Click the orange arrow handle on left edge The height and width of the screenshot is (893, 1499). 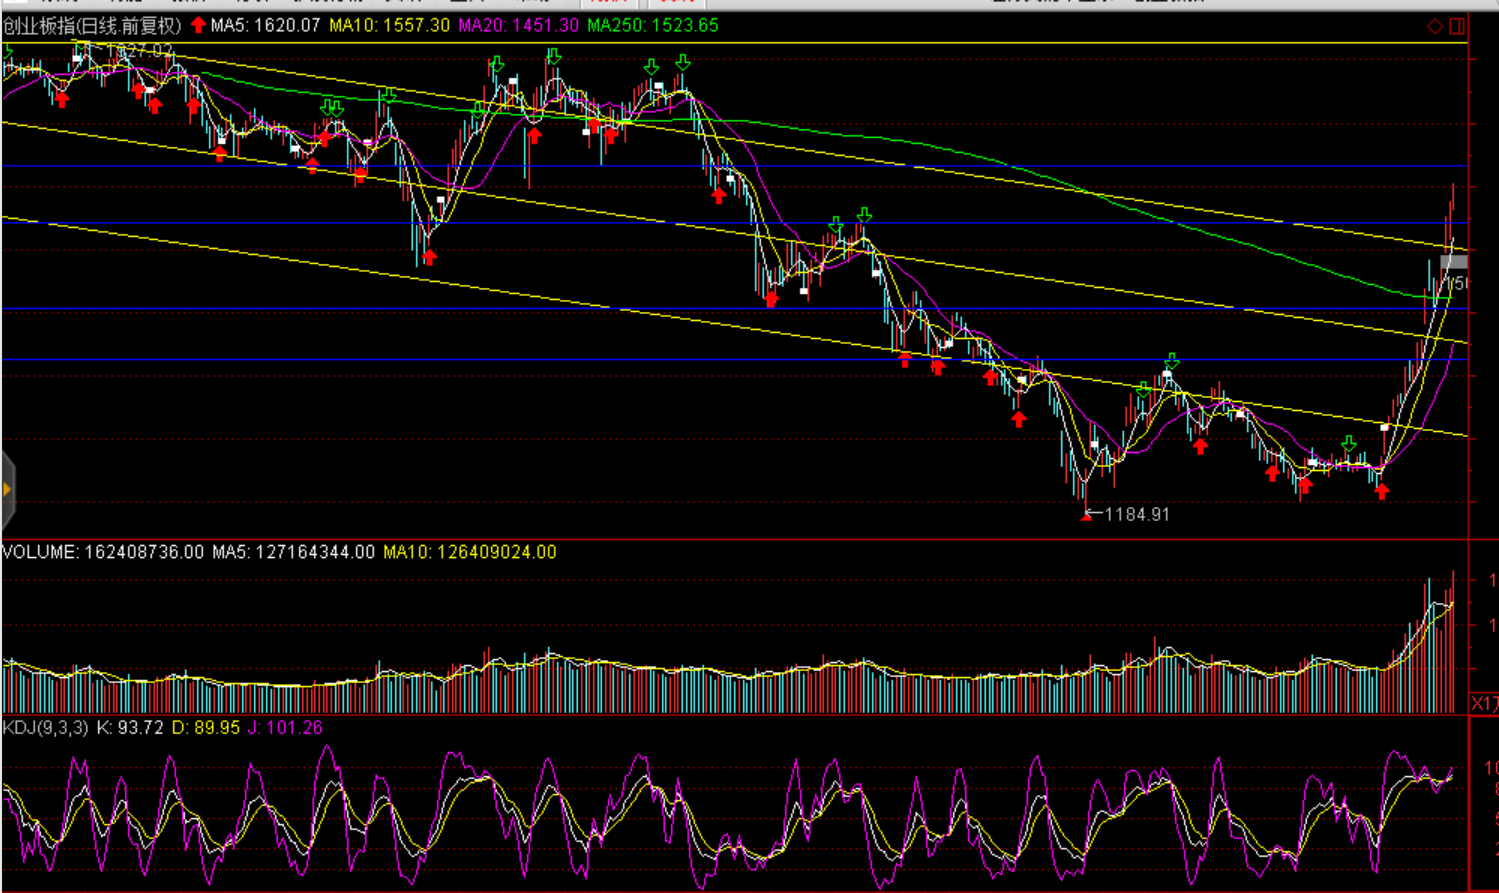[7, 489]
